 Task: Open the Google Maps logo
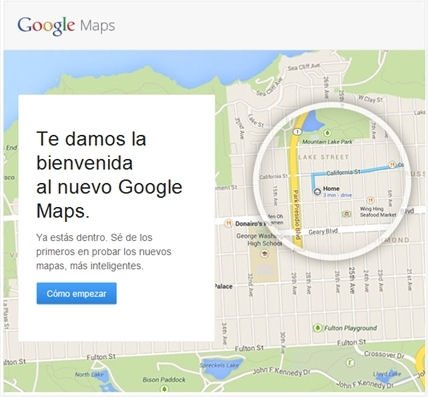click(66, 26)
